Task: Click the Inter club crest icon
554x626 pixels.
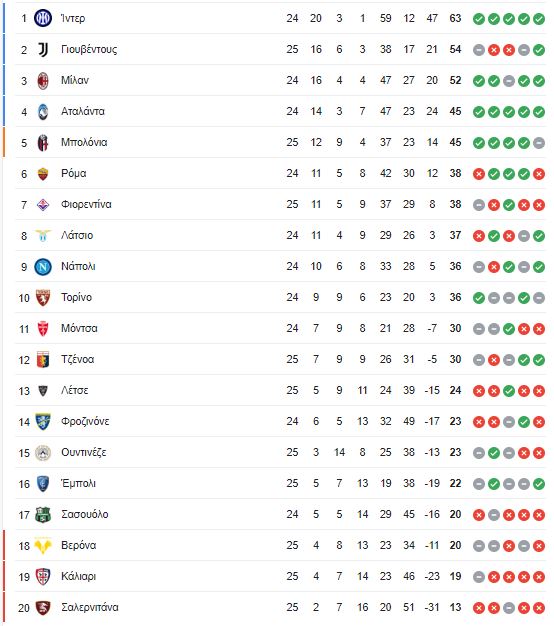Action: 43,18
